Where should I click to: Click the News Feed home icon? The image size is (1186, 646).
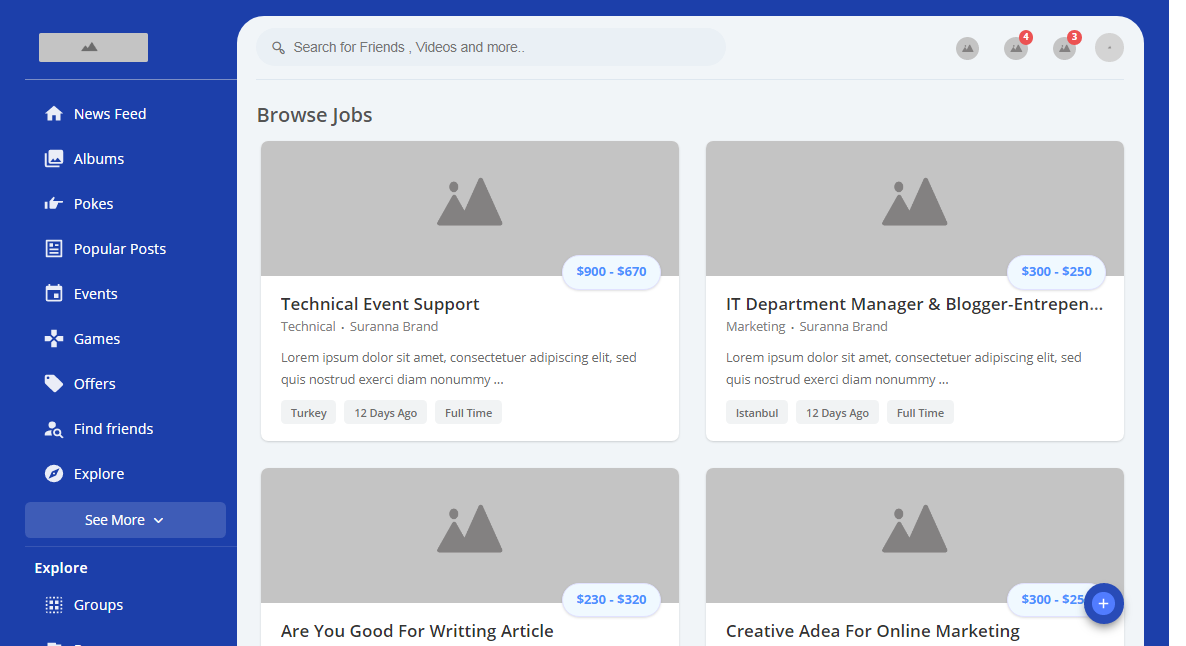click(x=54, y=114)
